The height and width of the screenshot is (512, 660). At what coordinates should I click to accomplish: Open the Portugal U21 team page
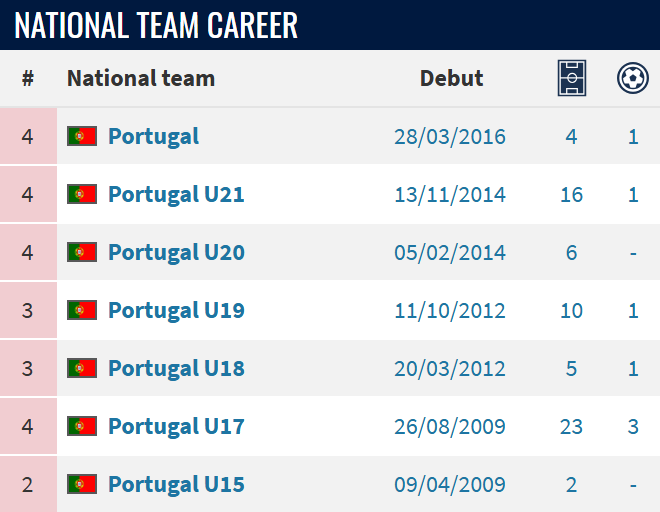click(176, 194)
